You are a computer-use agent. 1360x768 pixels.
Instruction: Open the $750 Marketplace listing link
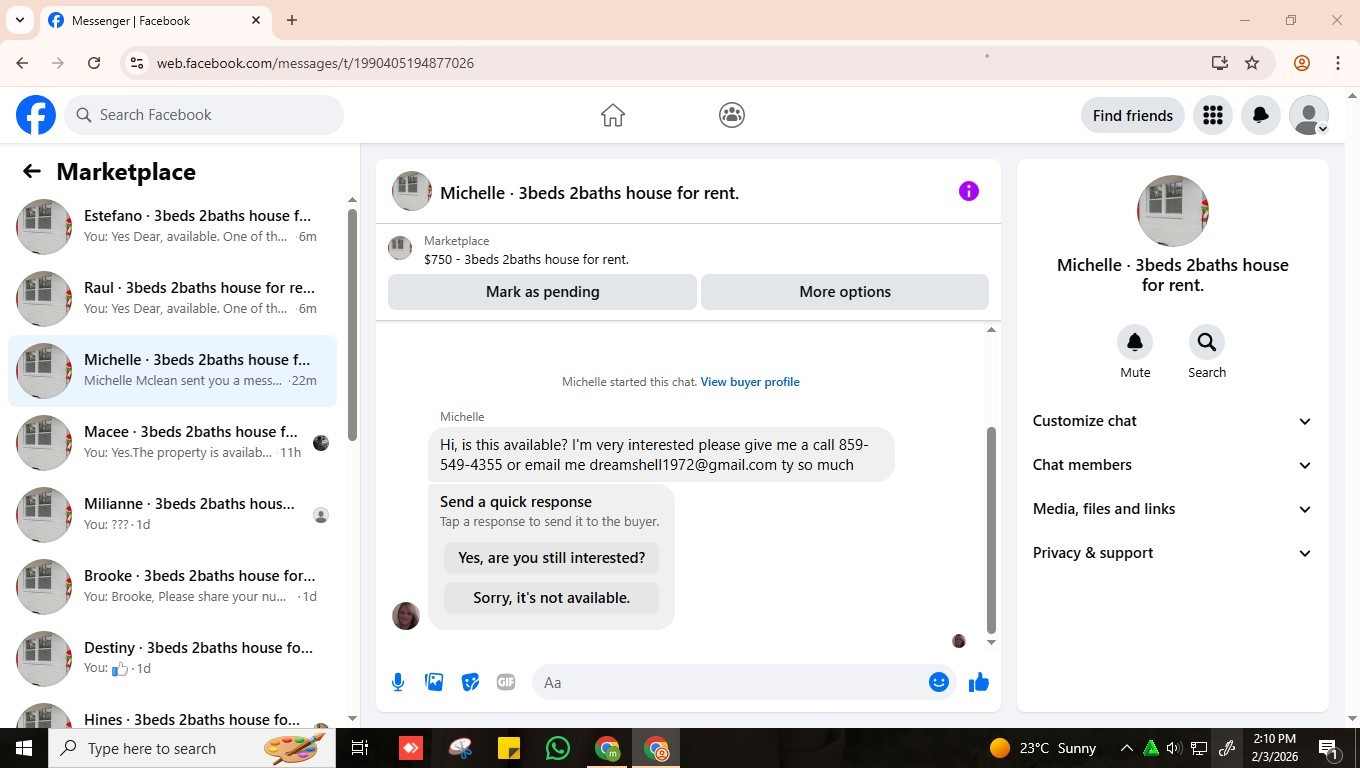(x=526, y=259)
